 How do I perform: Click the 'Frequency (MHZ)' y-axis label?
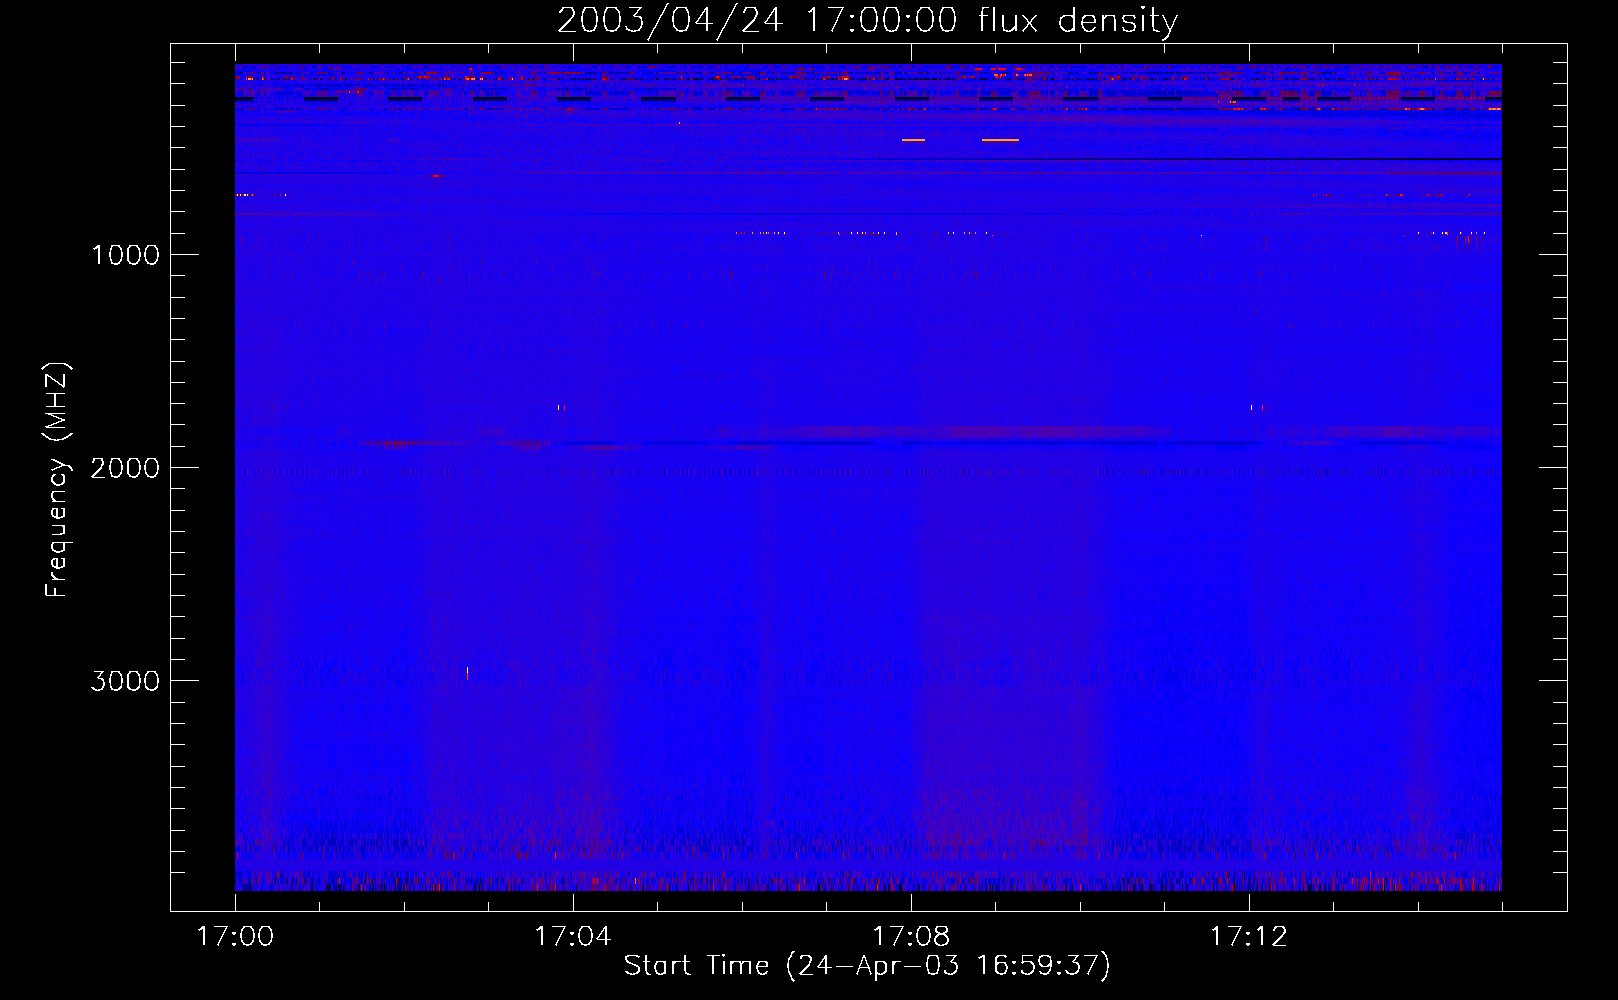coord(57,479)
